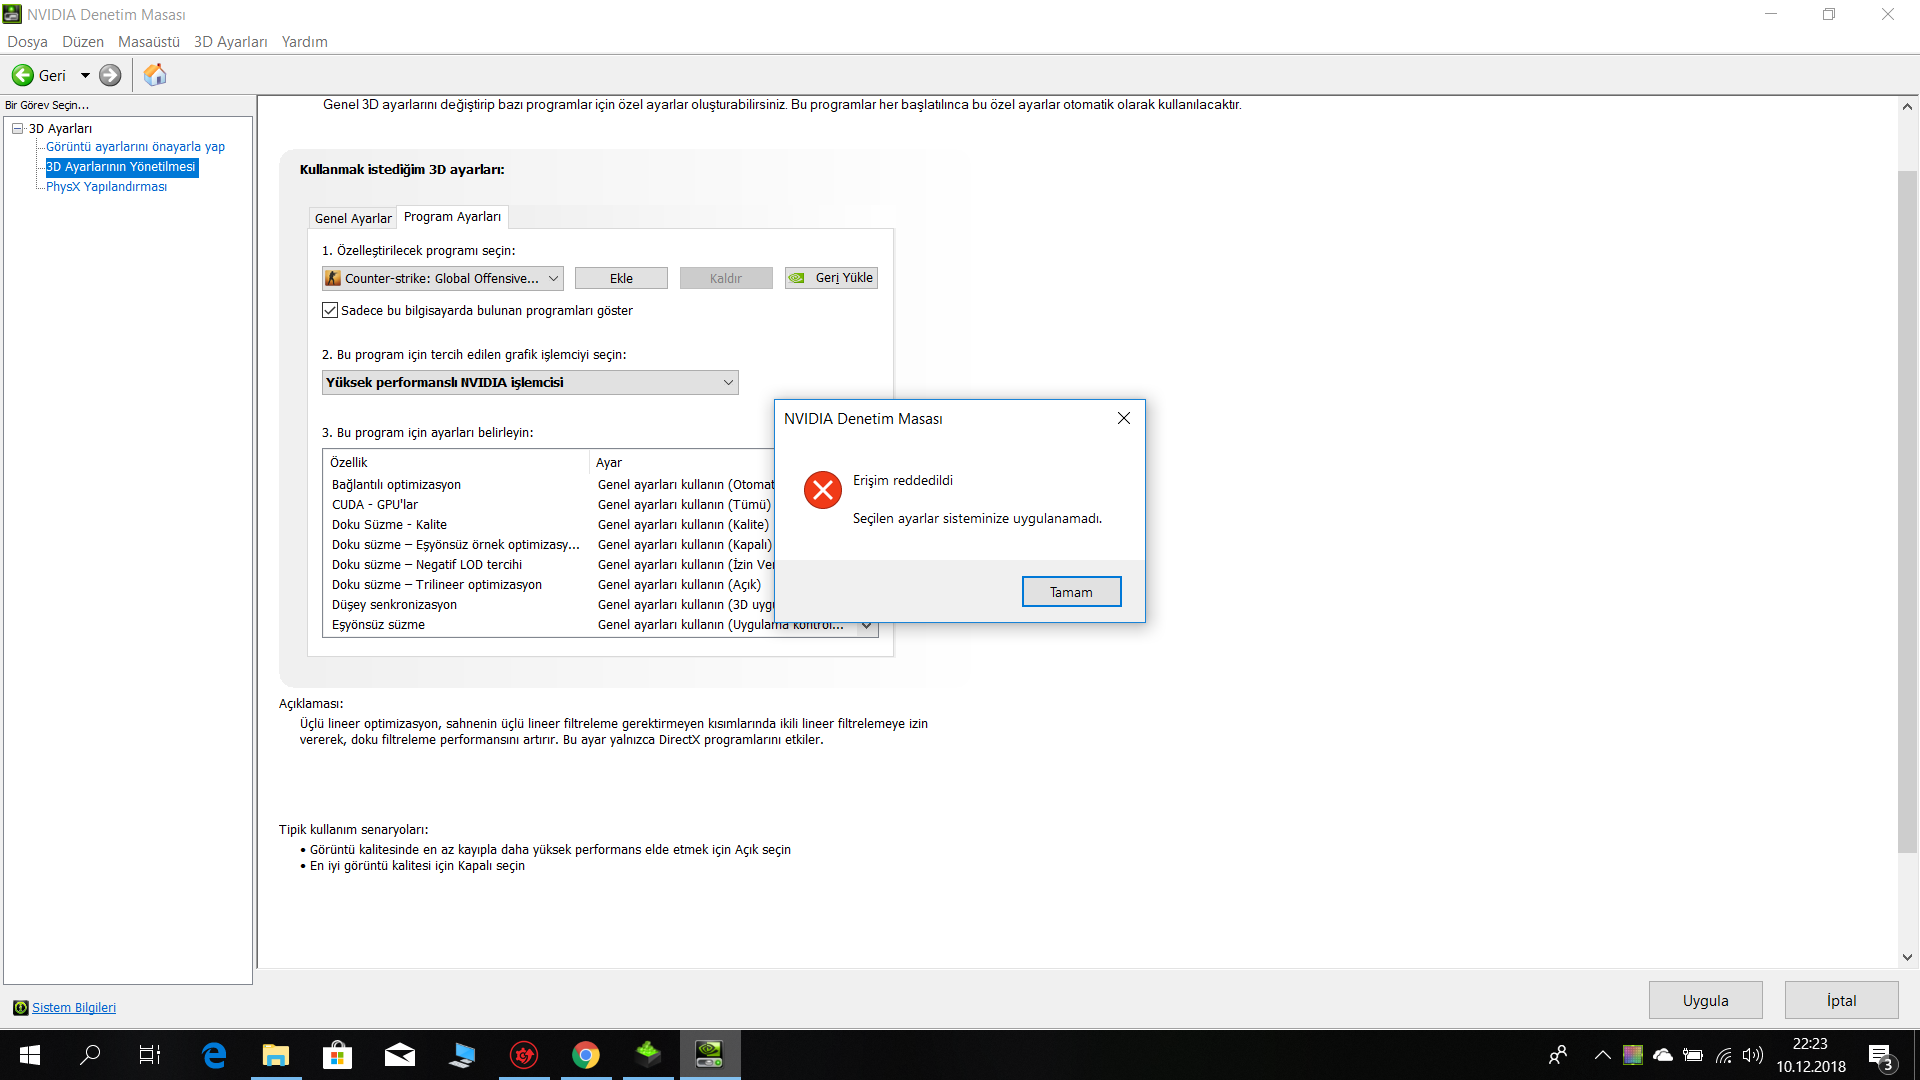This screenshot has width=1920, height=1080.
Task: Click the NVIDIA icon on Geri Yükle button
Action: (x=797, y=278)
